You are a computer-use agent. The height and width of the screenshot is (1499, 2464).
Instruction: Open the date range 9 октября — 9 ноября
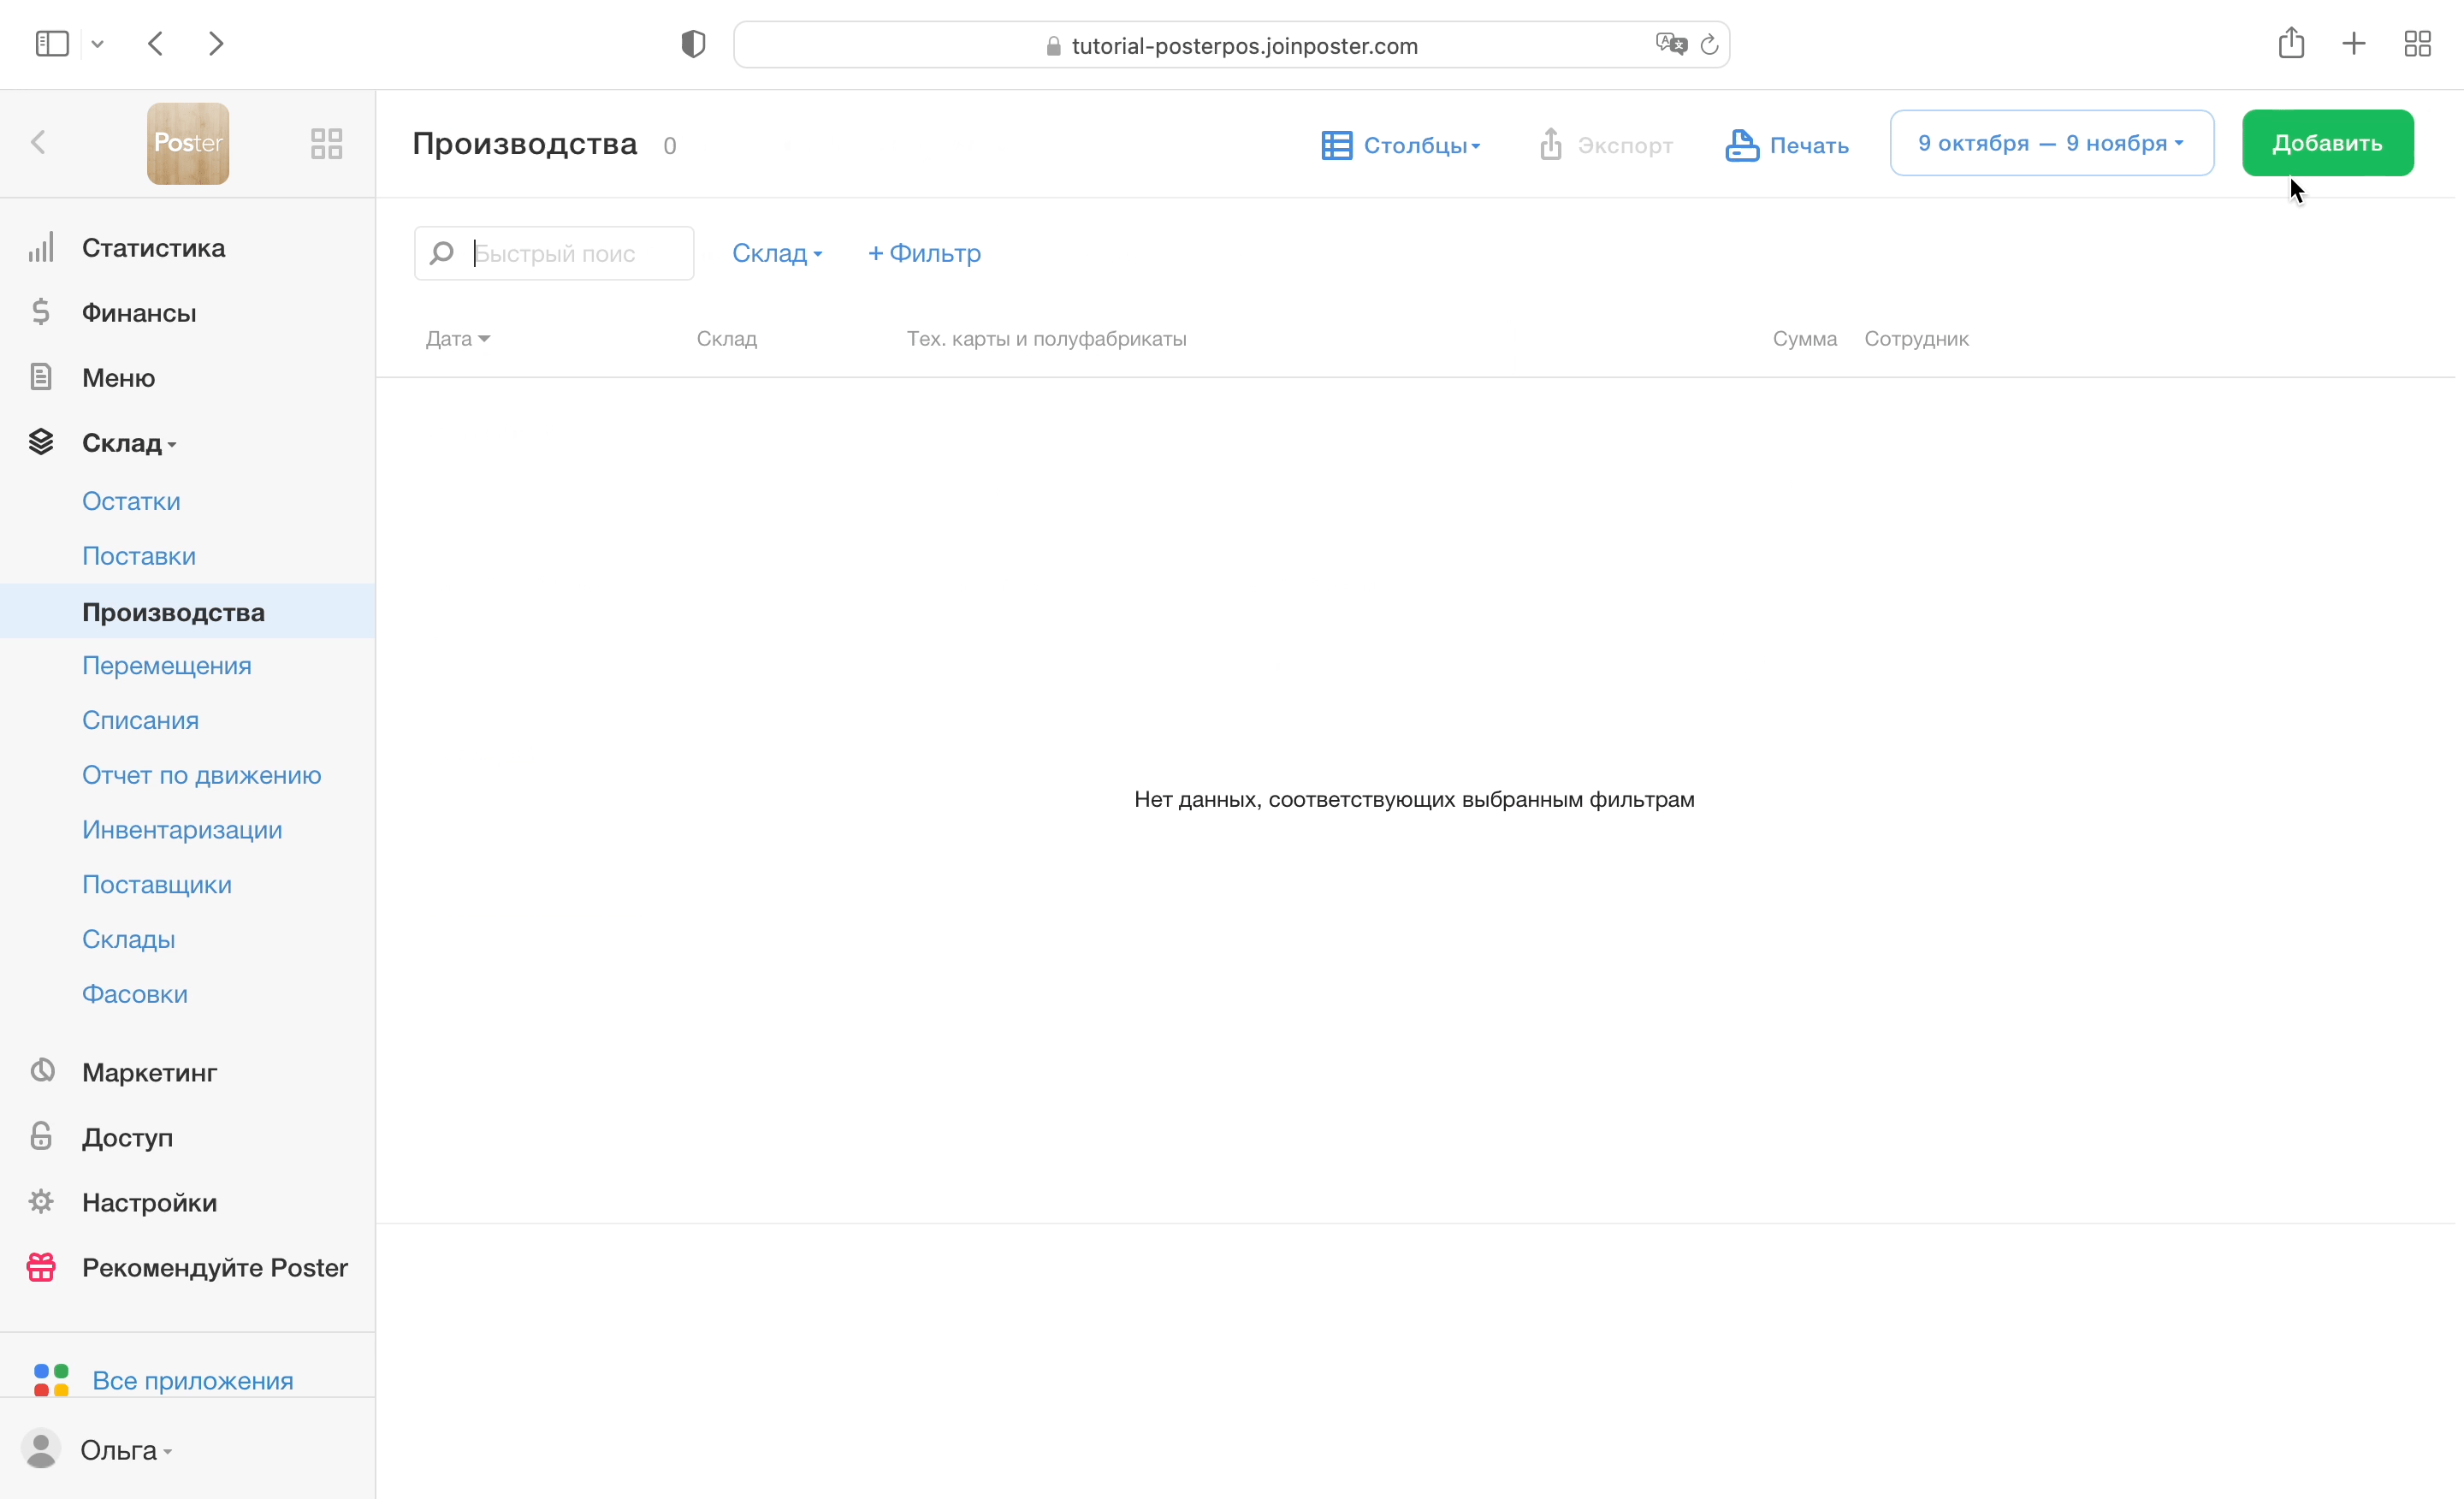pyautogui.click(x=2051, y=143)
